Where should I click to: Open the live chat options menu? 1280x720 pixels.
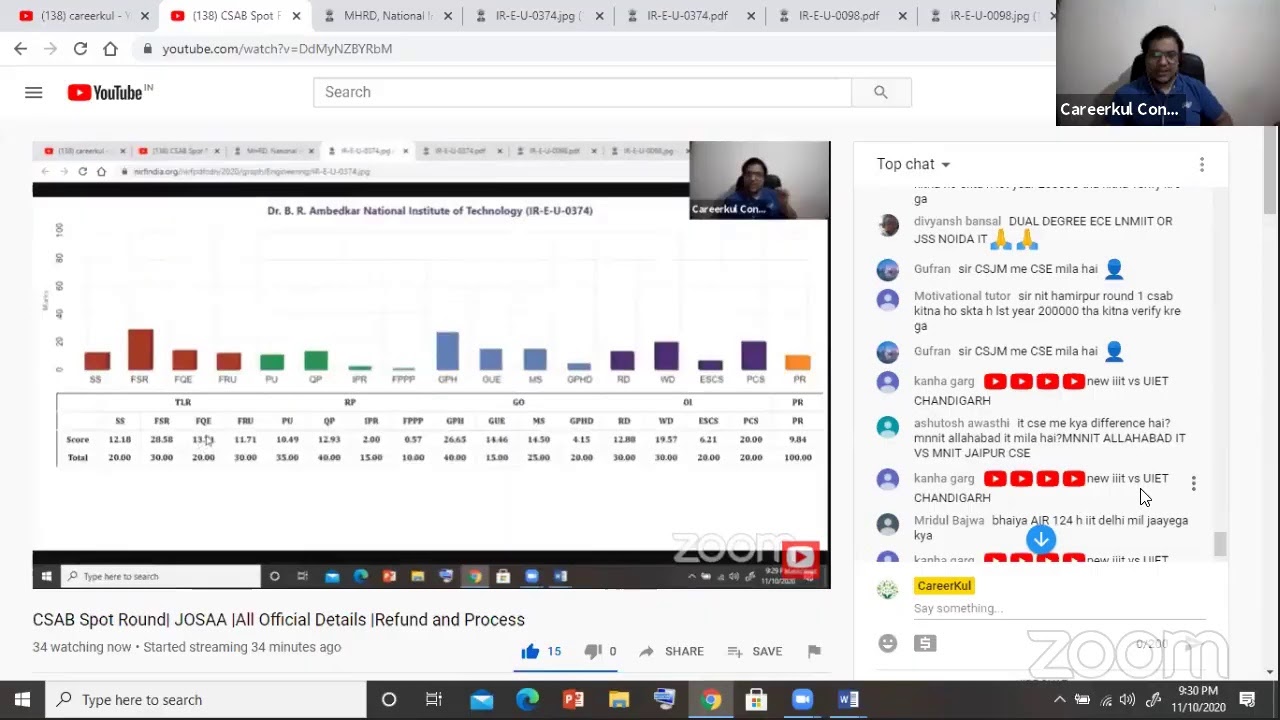(1202, 164)
